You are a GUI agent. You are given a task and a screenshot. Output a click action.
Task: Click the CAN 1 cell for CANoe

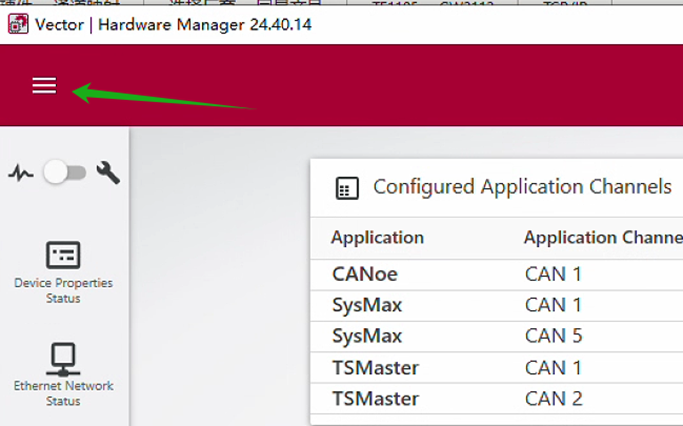coord(553,274)
